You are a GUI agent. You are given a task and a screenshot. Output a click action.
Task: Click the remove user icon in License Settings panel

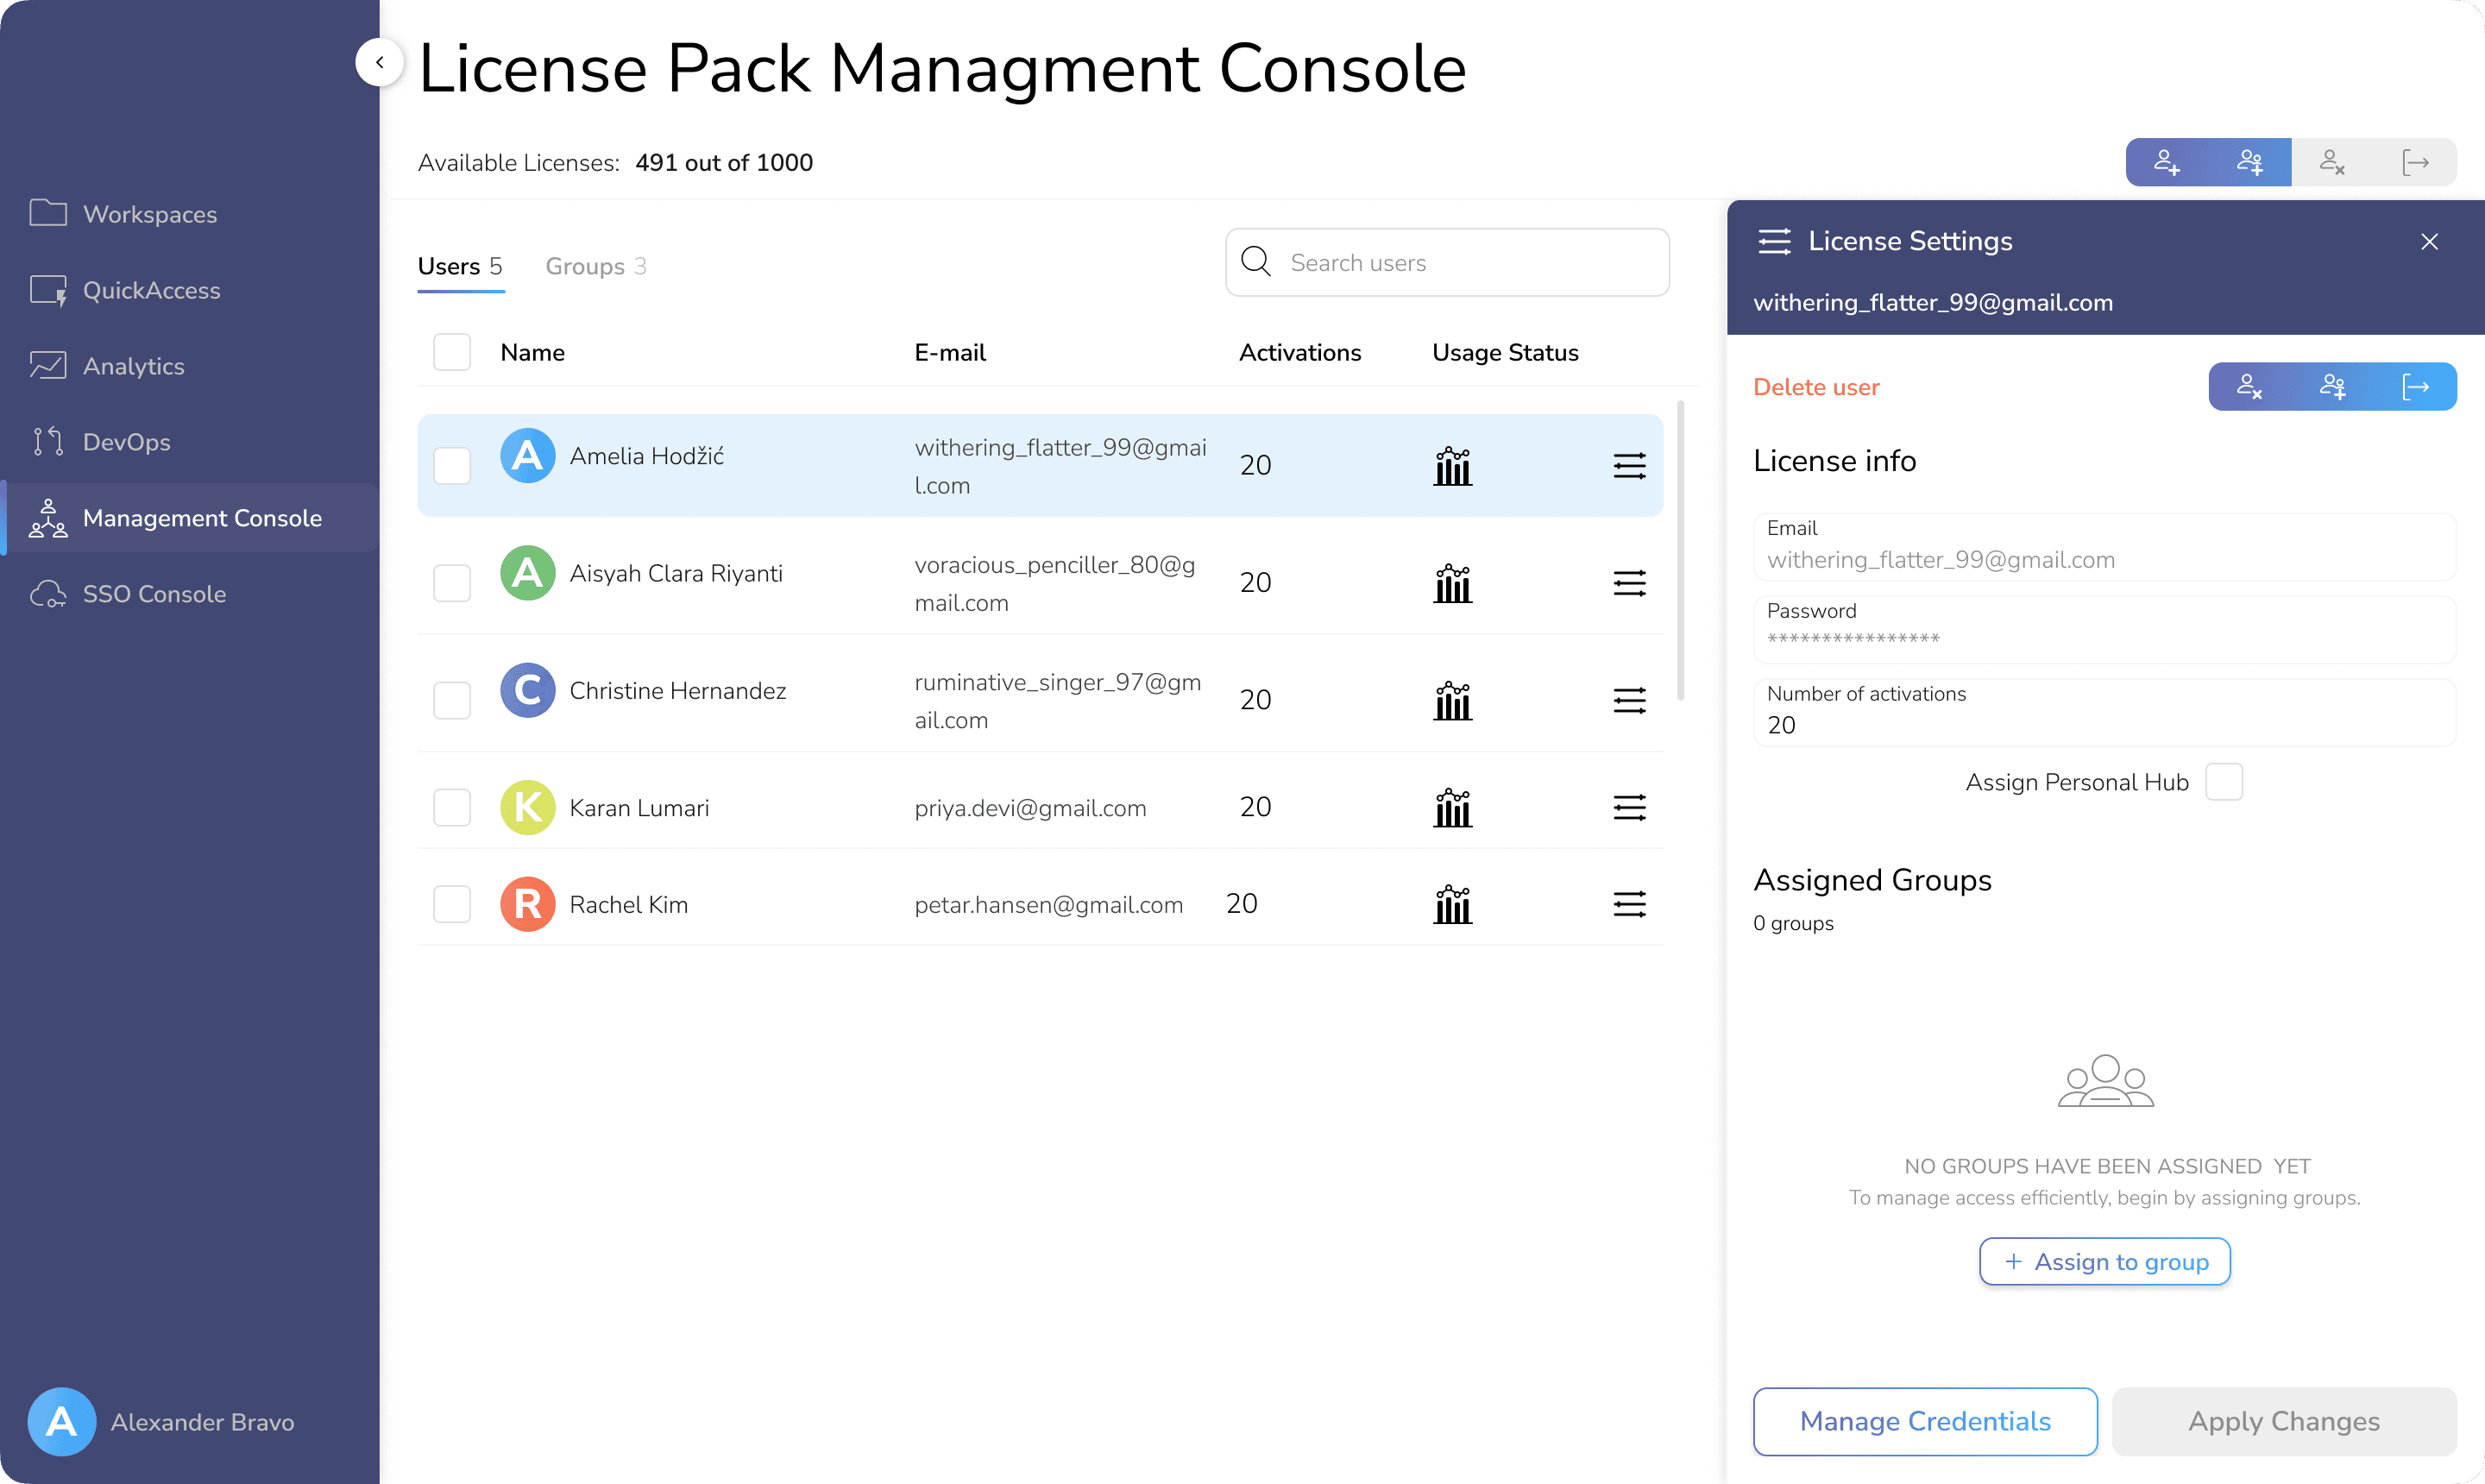(2249, 386)
